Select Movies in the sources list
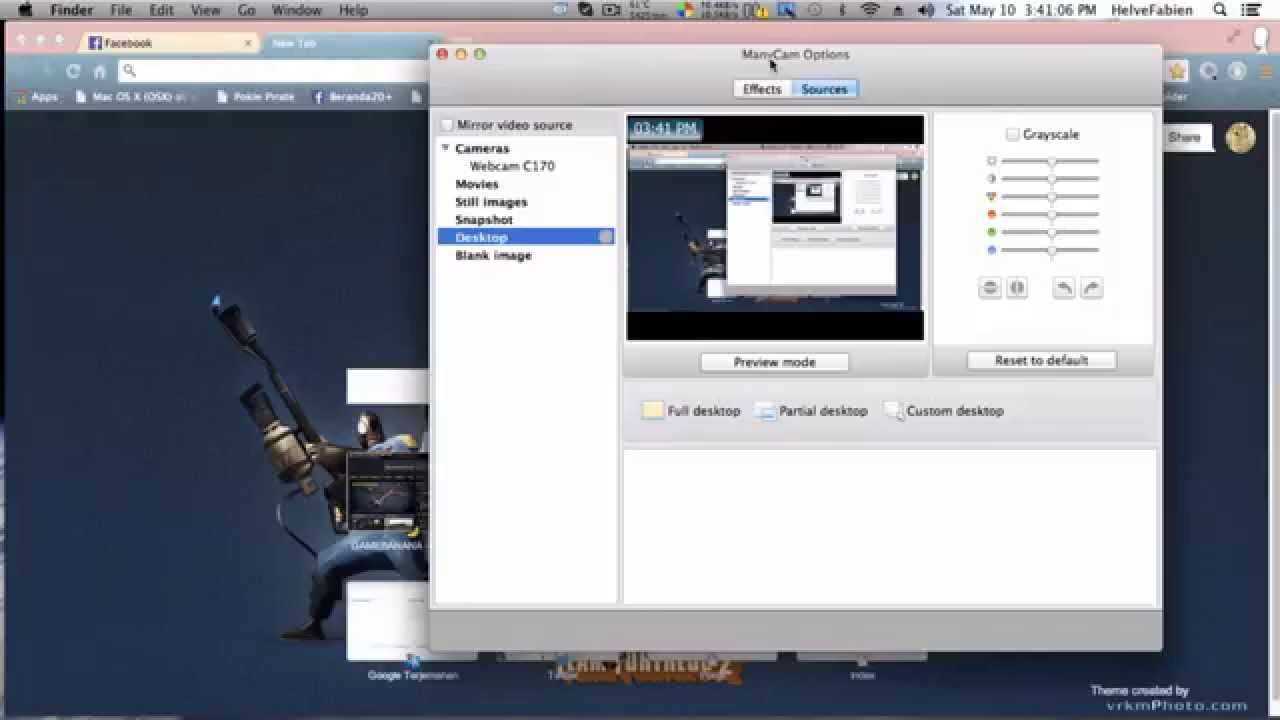Viewport: 1280px width, 720px height. [x=477, y=184]
